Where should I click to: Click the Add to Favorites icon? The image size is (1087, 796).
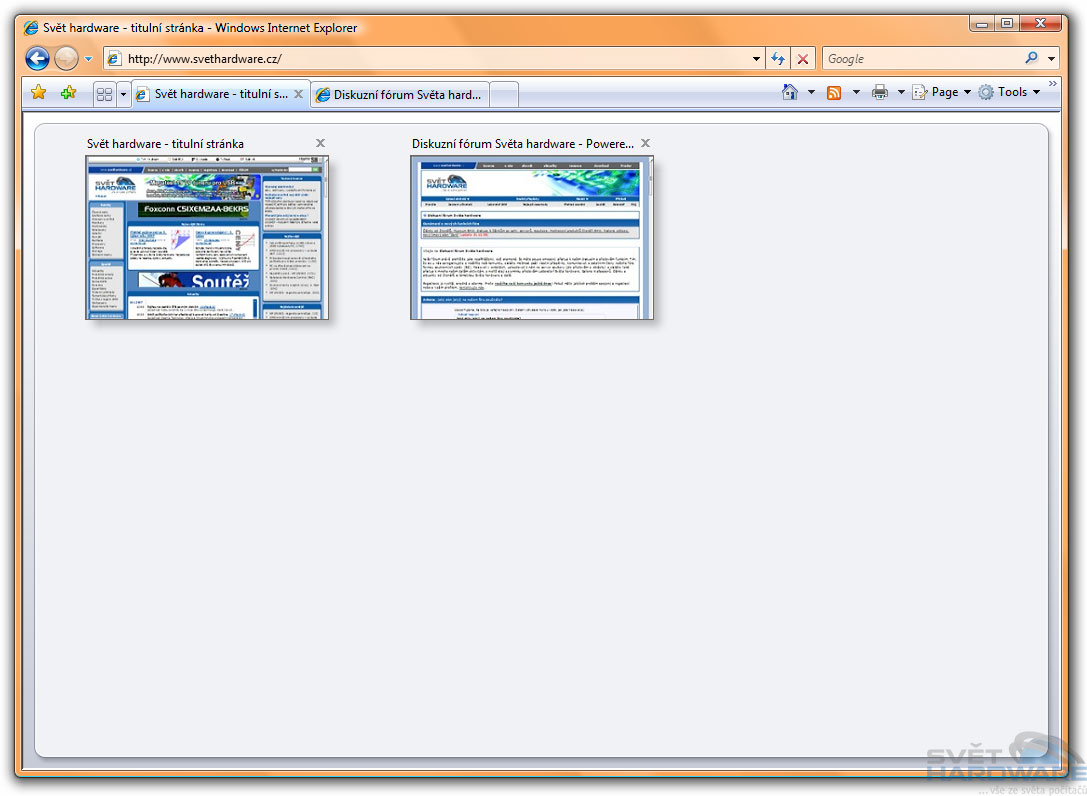point(68,93)
